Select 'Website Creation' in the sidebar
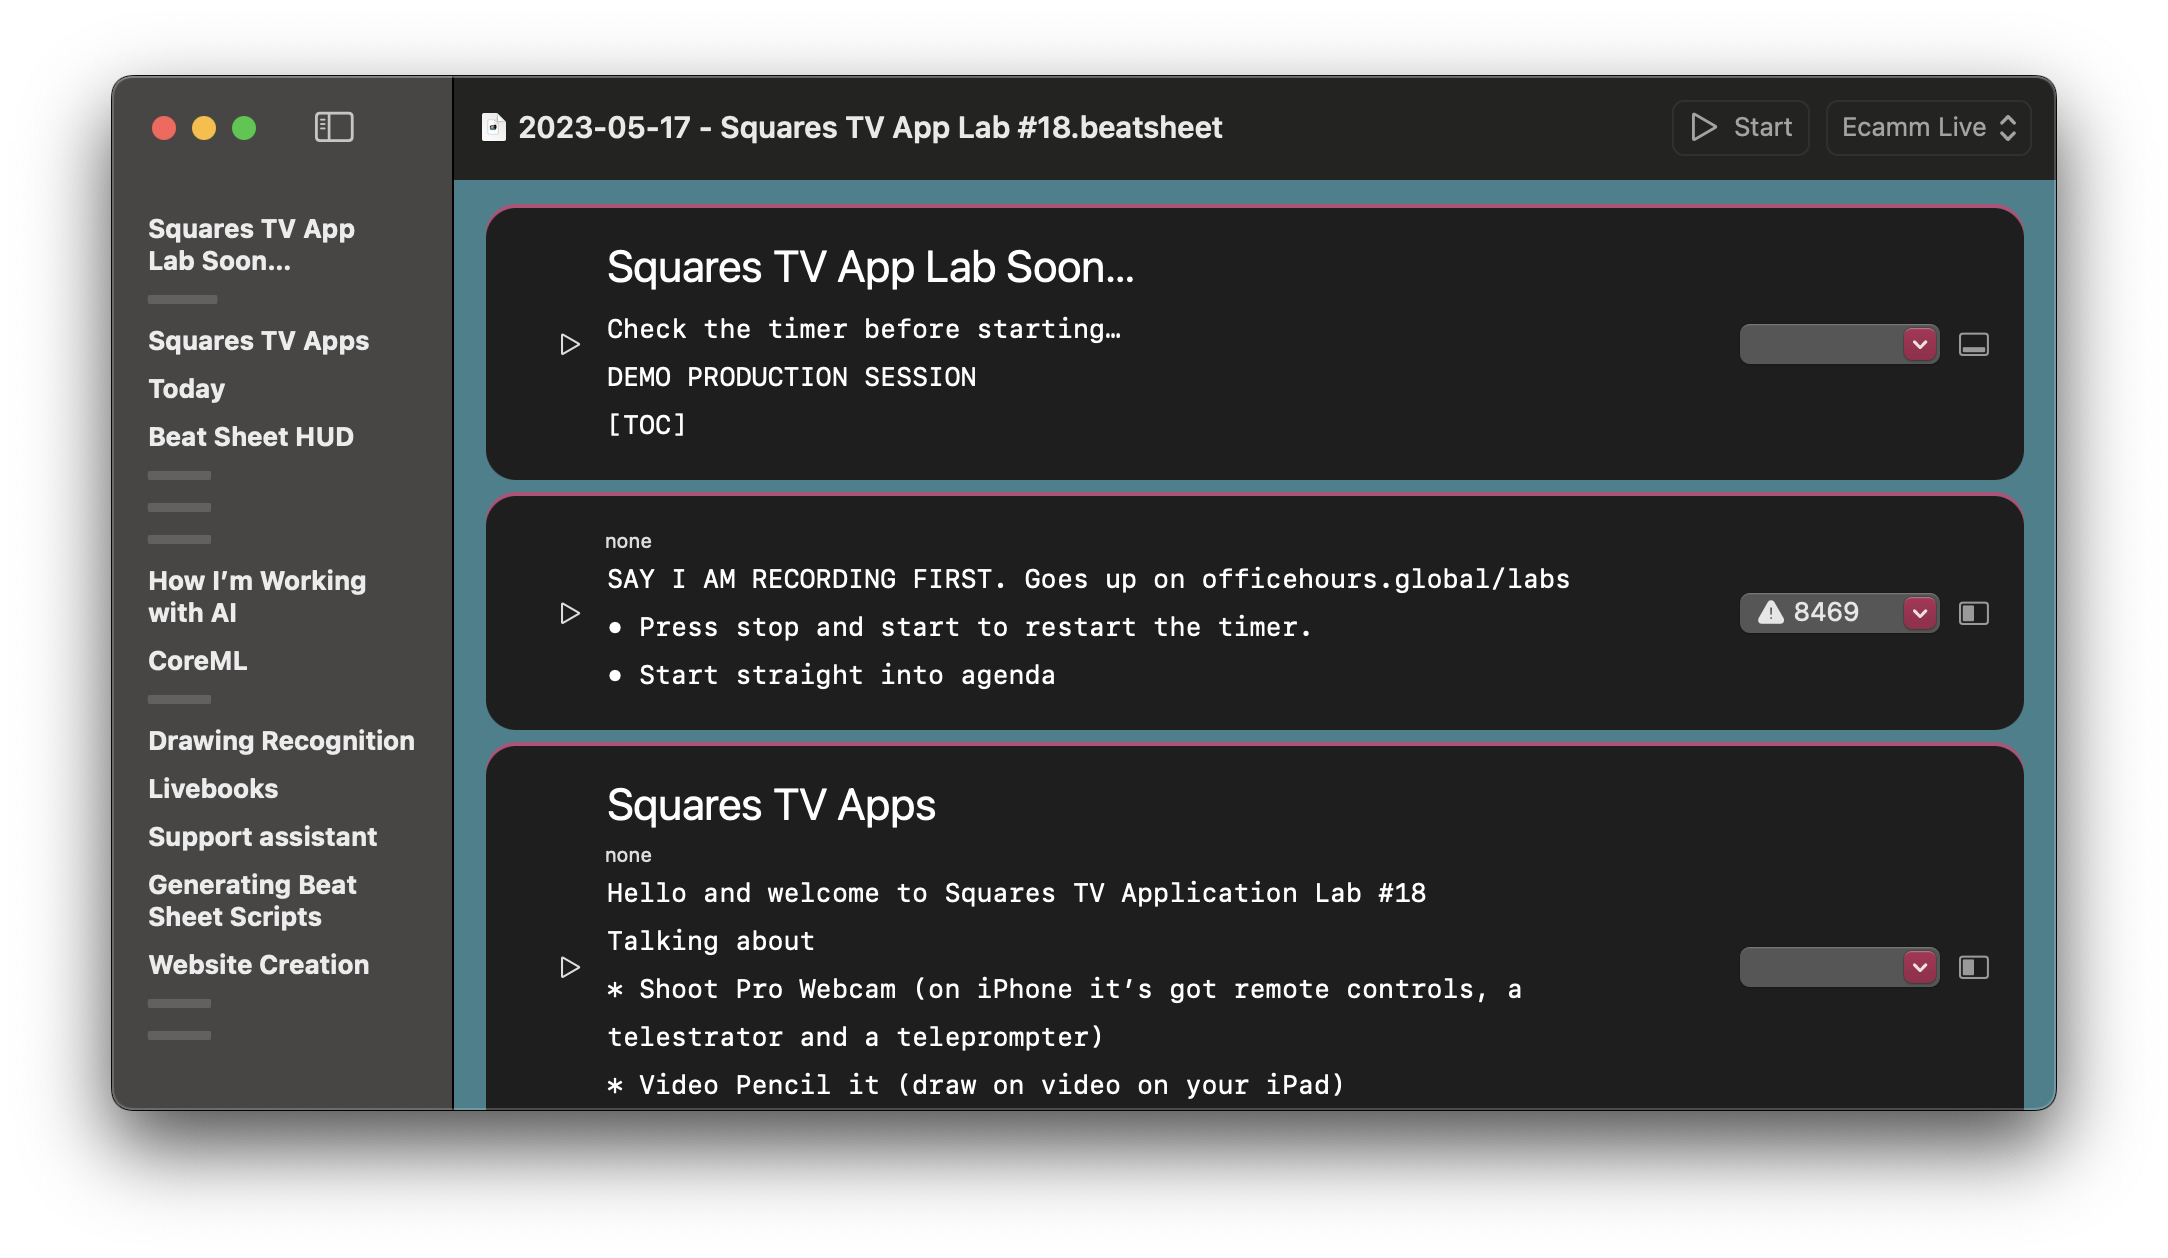Viewport: 2168px width, 1258px height. coord(258,965)
